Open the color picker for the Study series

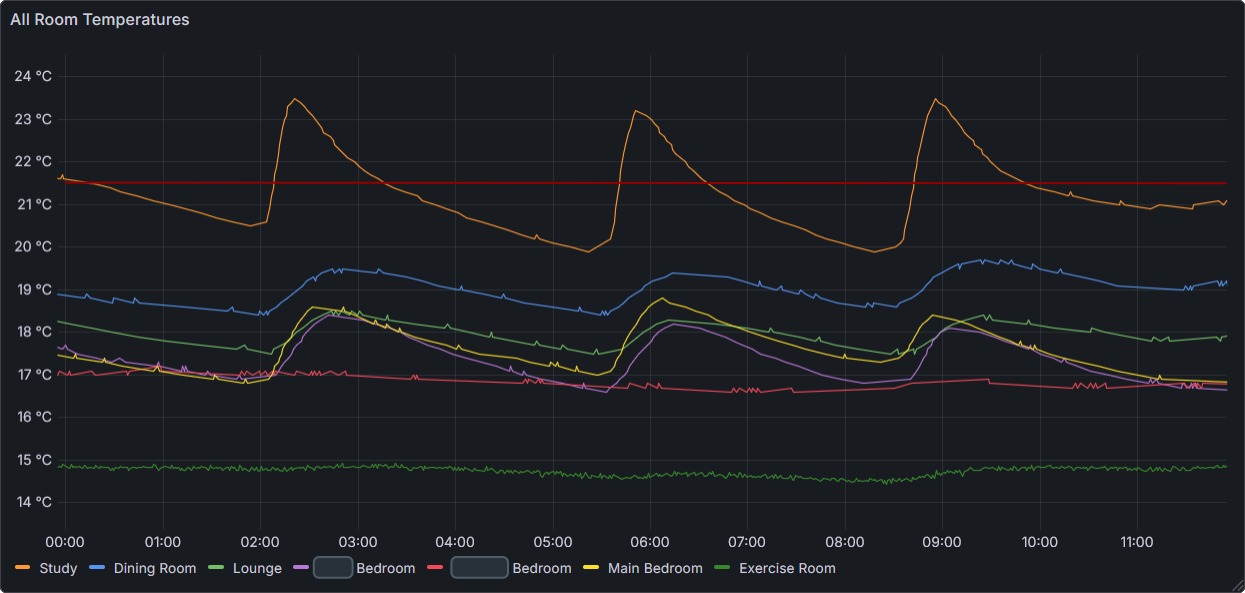(x=23, y=567)
